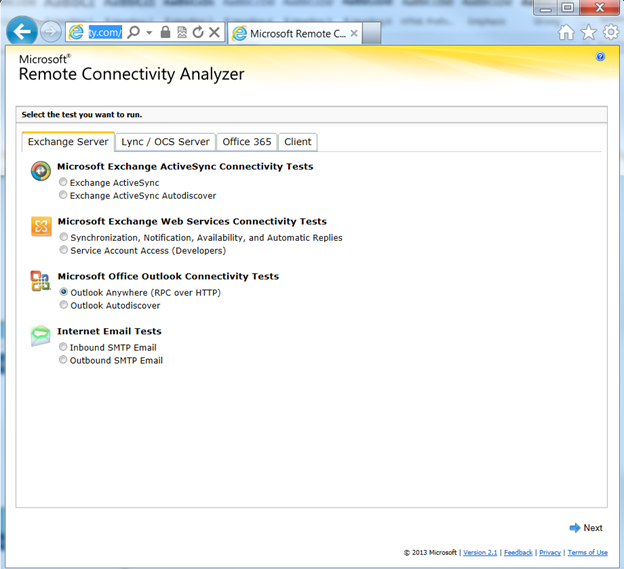624x569 pixels.
Task: Select the Microsoft Remote C... browser tab
Action: pyautogui.click(x=294, y=33)
